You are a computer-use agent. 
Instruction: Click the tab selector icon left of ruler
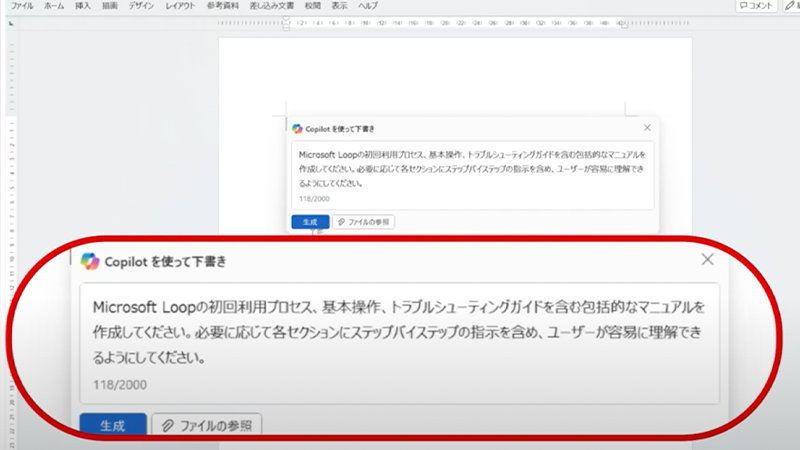pyautogui.click(x=12, y=20)
